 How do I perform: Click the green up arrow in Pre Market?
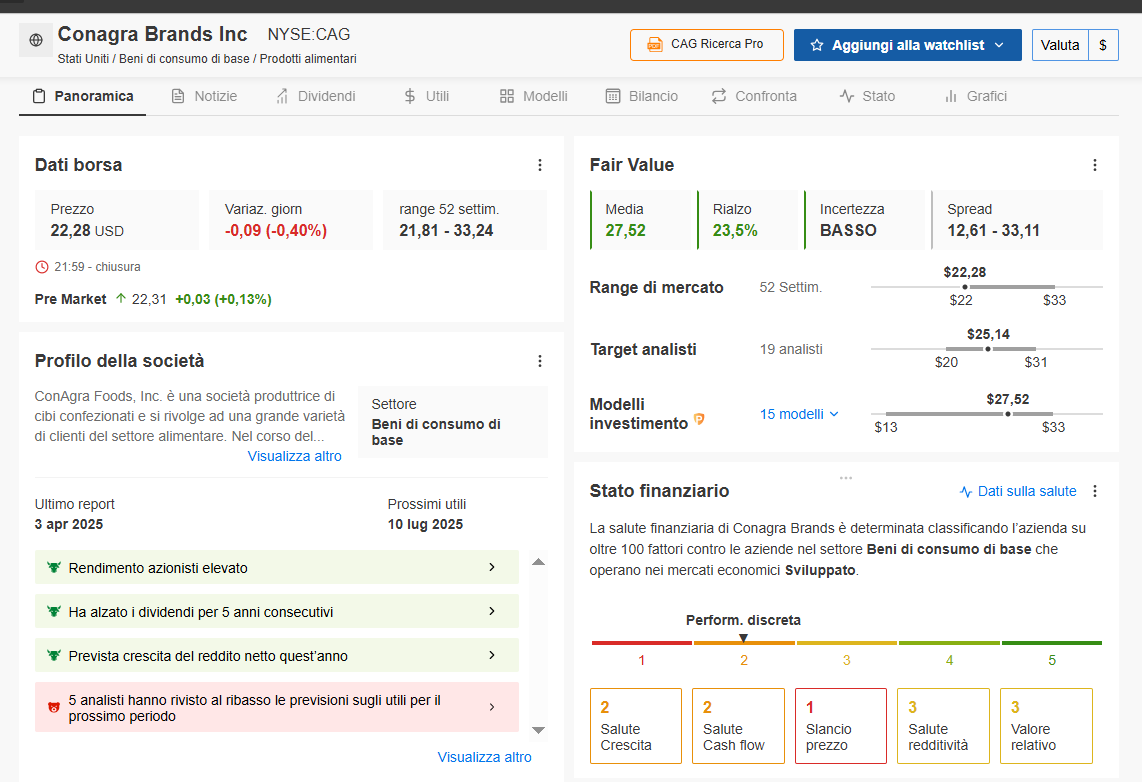coord(121,299)
